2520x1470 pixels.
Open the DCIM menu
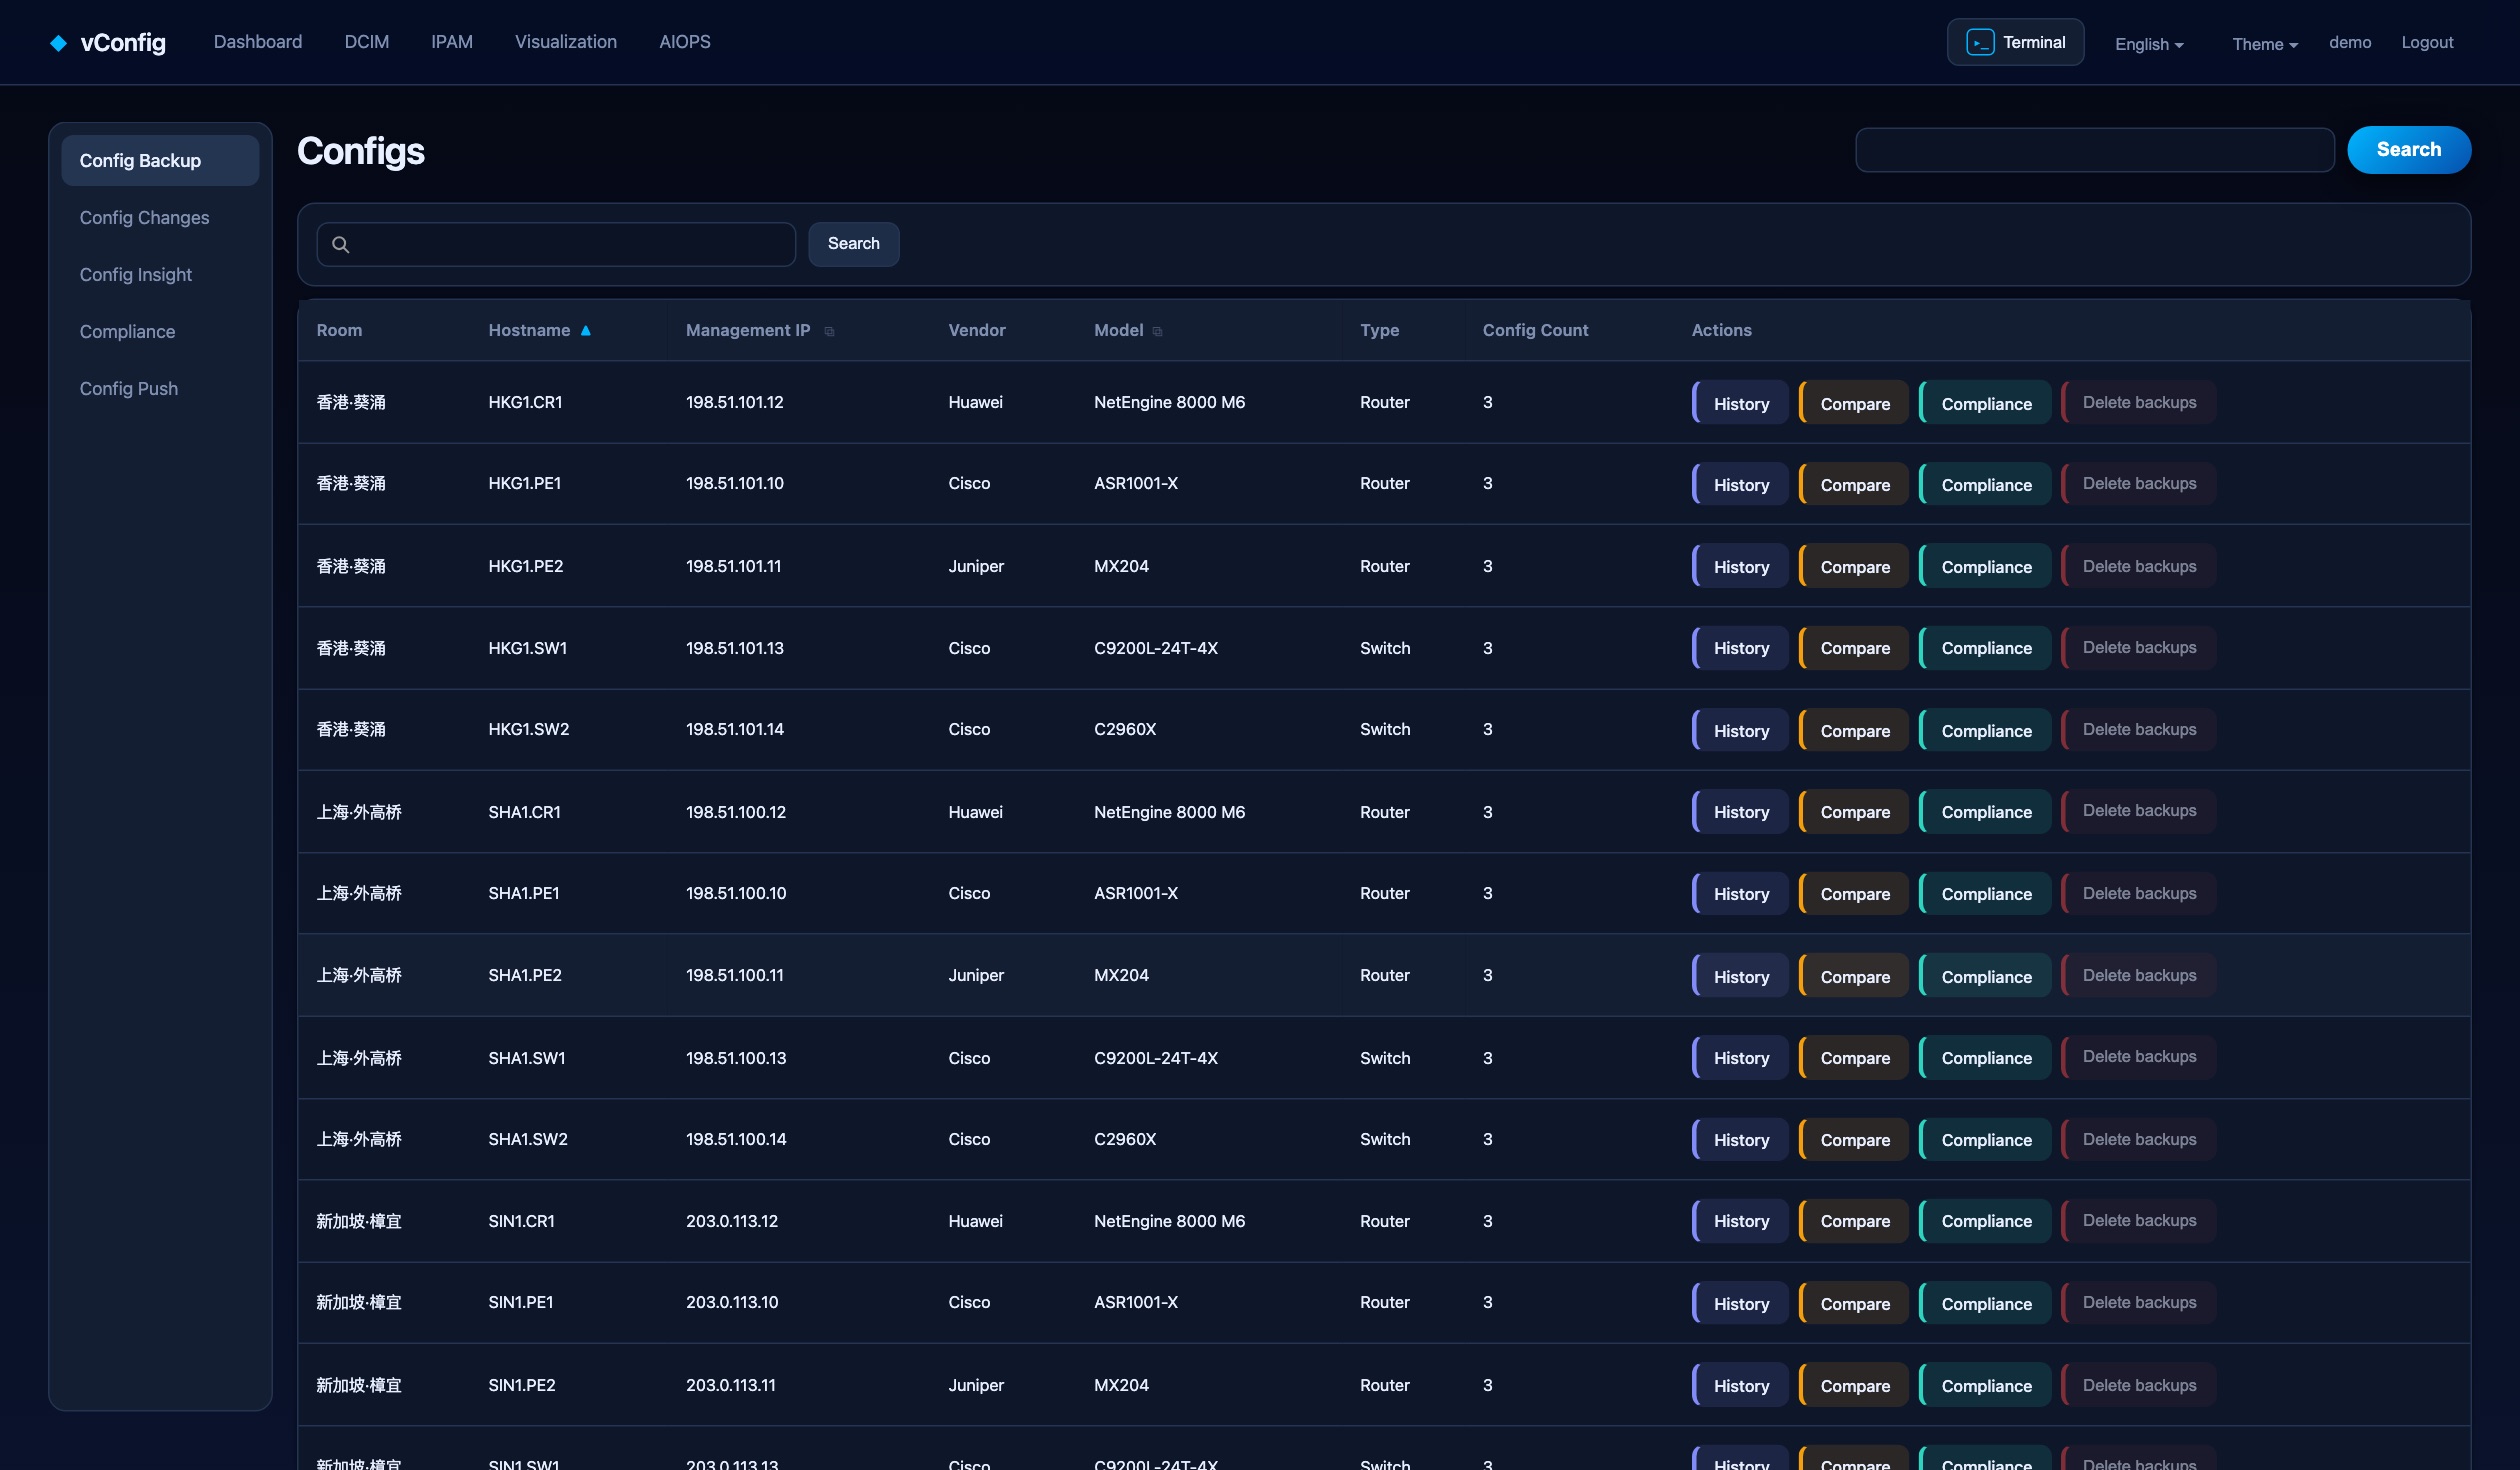coord(367,42)
